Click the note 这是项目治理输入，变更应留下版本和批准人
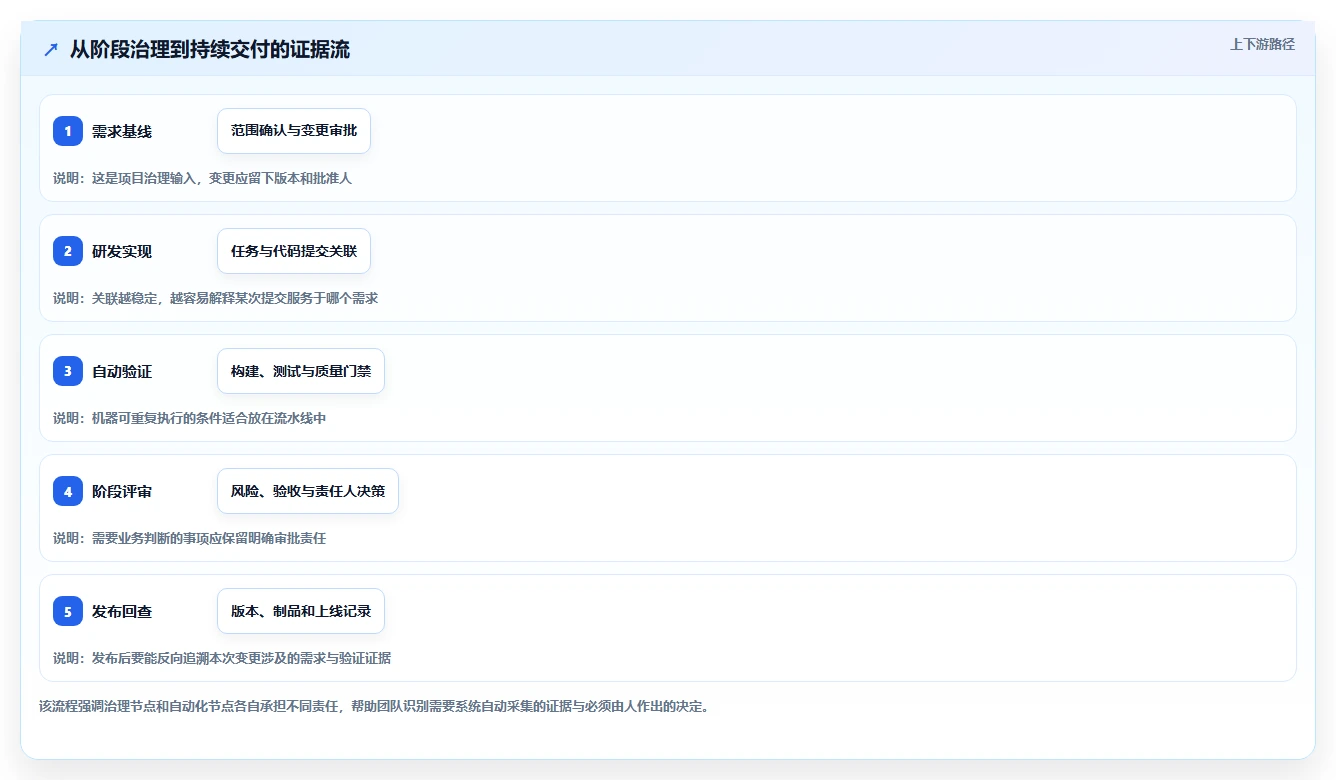Screen dimensions: 1336x780 [222, 178]
